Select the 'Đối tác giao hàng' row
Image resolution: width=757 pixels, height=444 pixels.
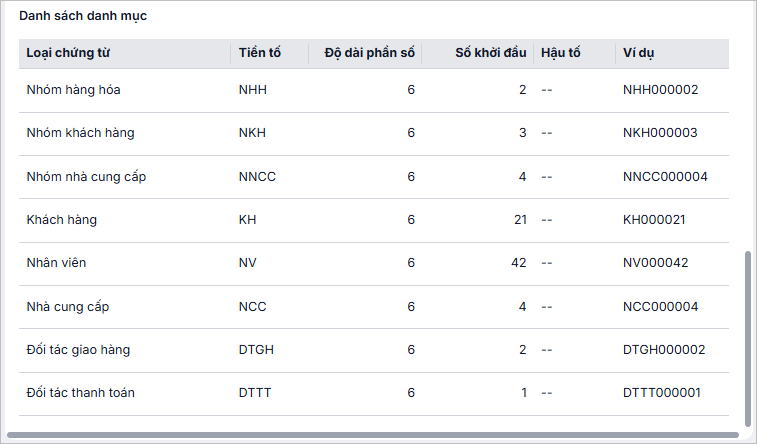(78, 350)
